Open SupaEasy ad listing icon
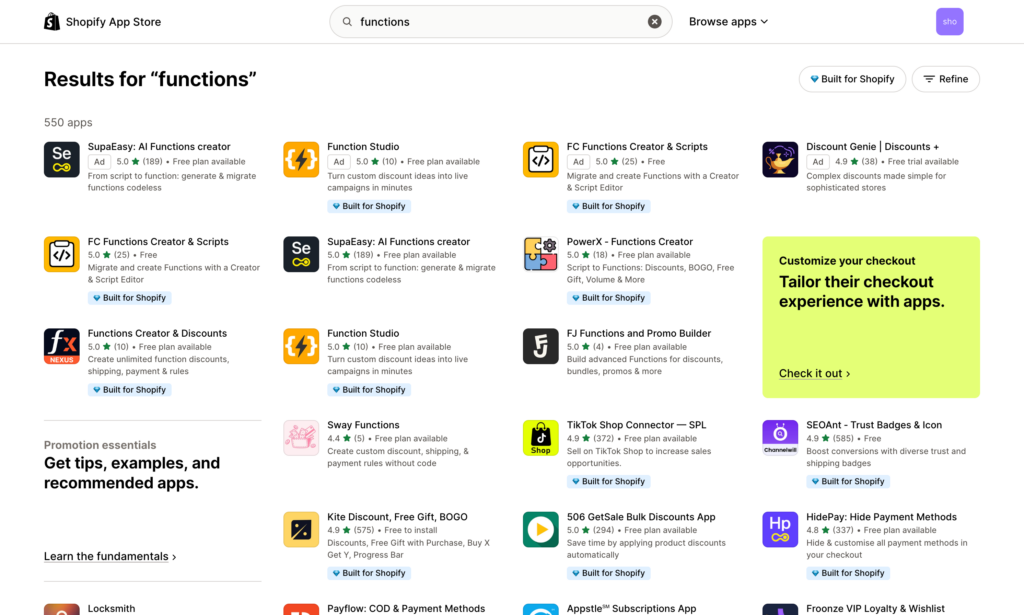The image size is (1024, 615). (x=61, y=159)
